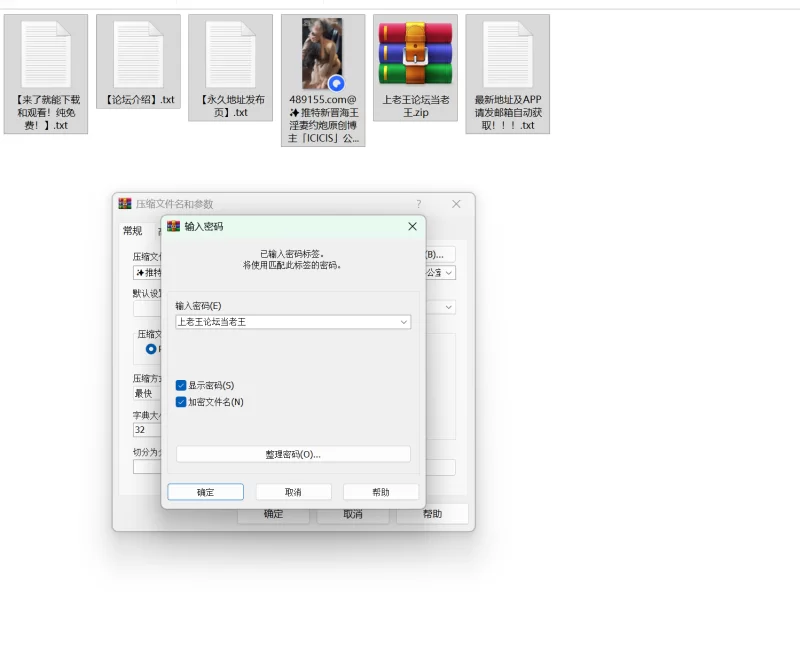800x652 pixels.
Task: Click 取消 in the 压缩文件名和参数 dialog
Action: point(353,514)
